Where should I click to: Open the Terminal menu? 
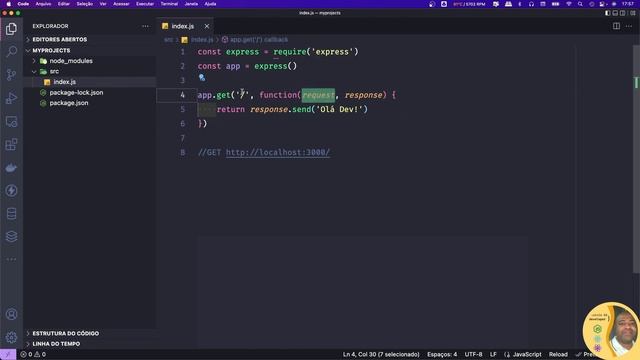click(x=169, y=4)
